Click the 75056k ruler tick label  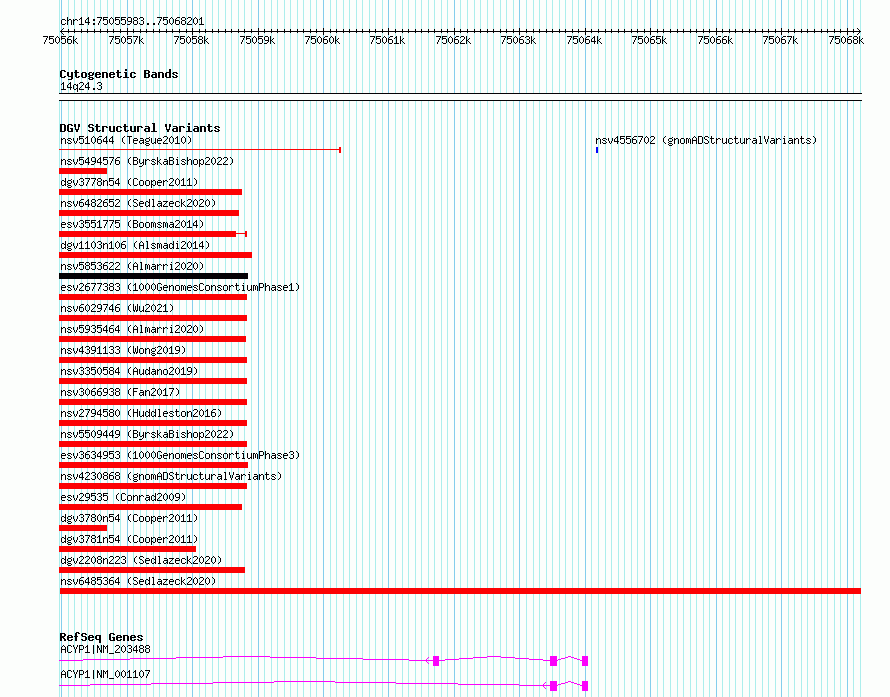coord(61,40)
